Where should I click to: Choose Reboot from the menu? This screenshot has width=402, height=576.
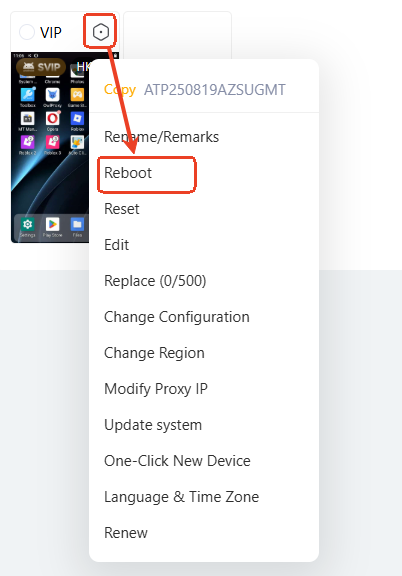pos(128,173)
